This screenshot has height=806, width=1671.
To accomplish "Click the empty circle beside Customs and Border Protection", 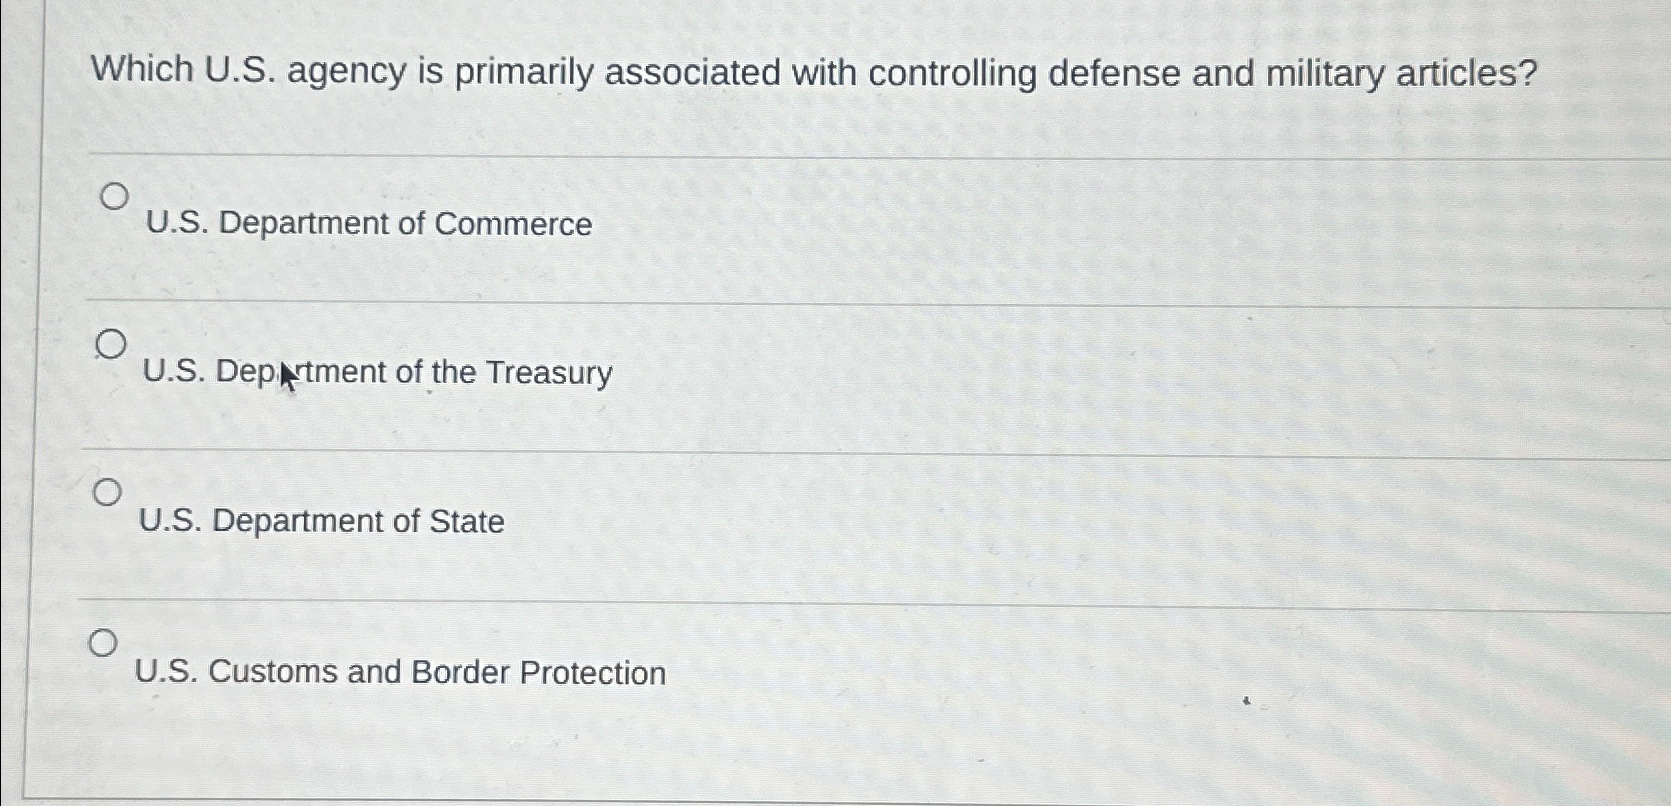I will (105, 643).
